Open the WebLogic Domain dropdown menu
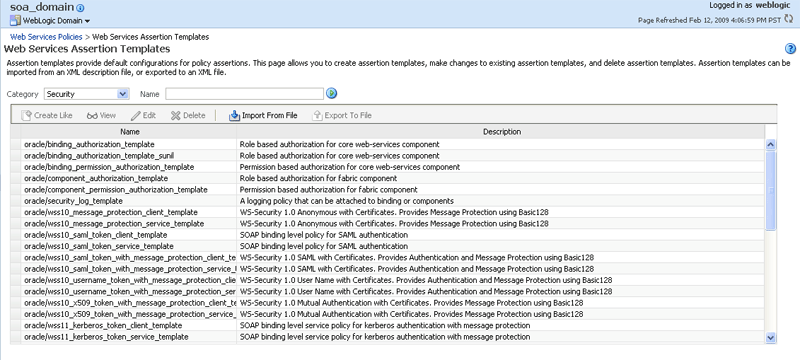The height and width of the screenshot is (360, 800). click(50, 21)
